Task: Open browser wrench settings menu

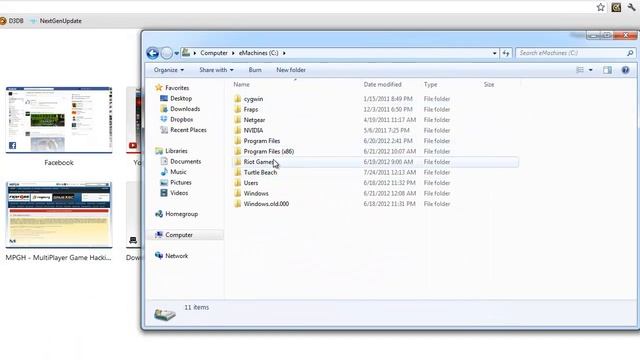Action: tap(631, 7)
